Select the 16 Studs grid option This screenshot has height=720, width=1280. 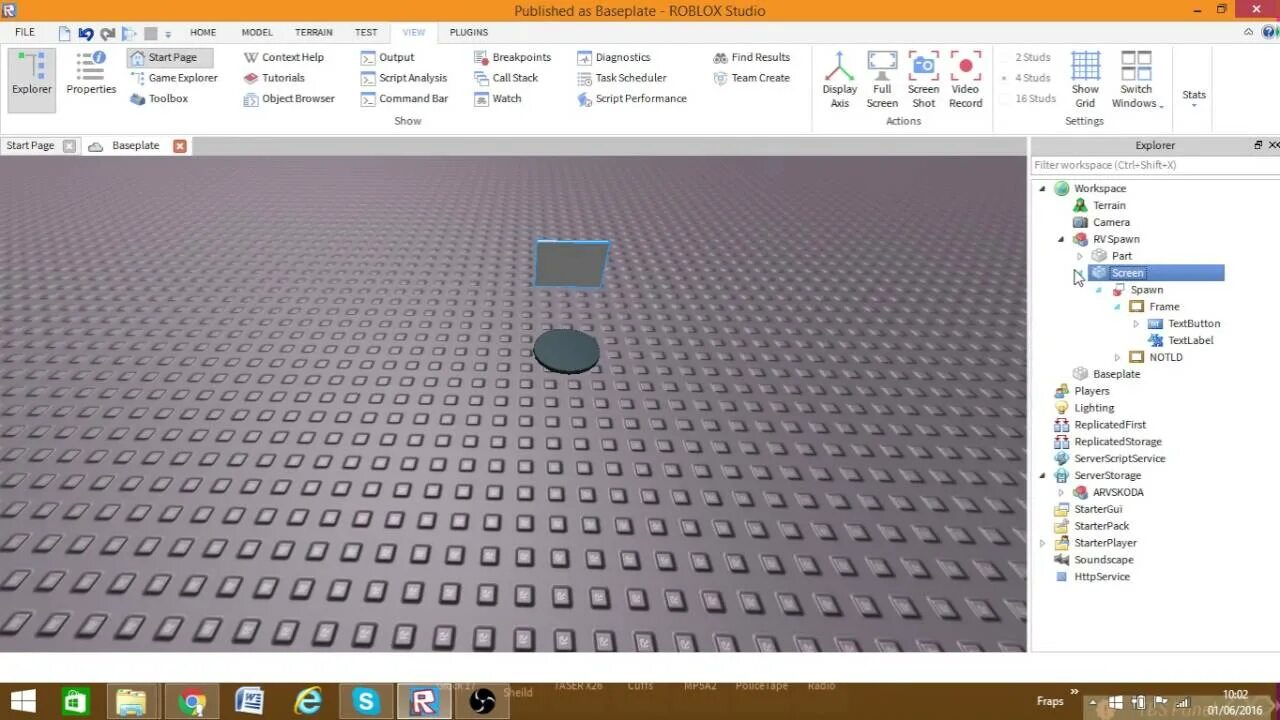pos(1030,99)
